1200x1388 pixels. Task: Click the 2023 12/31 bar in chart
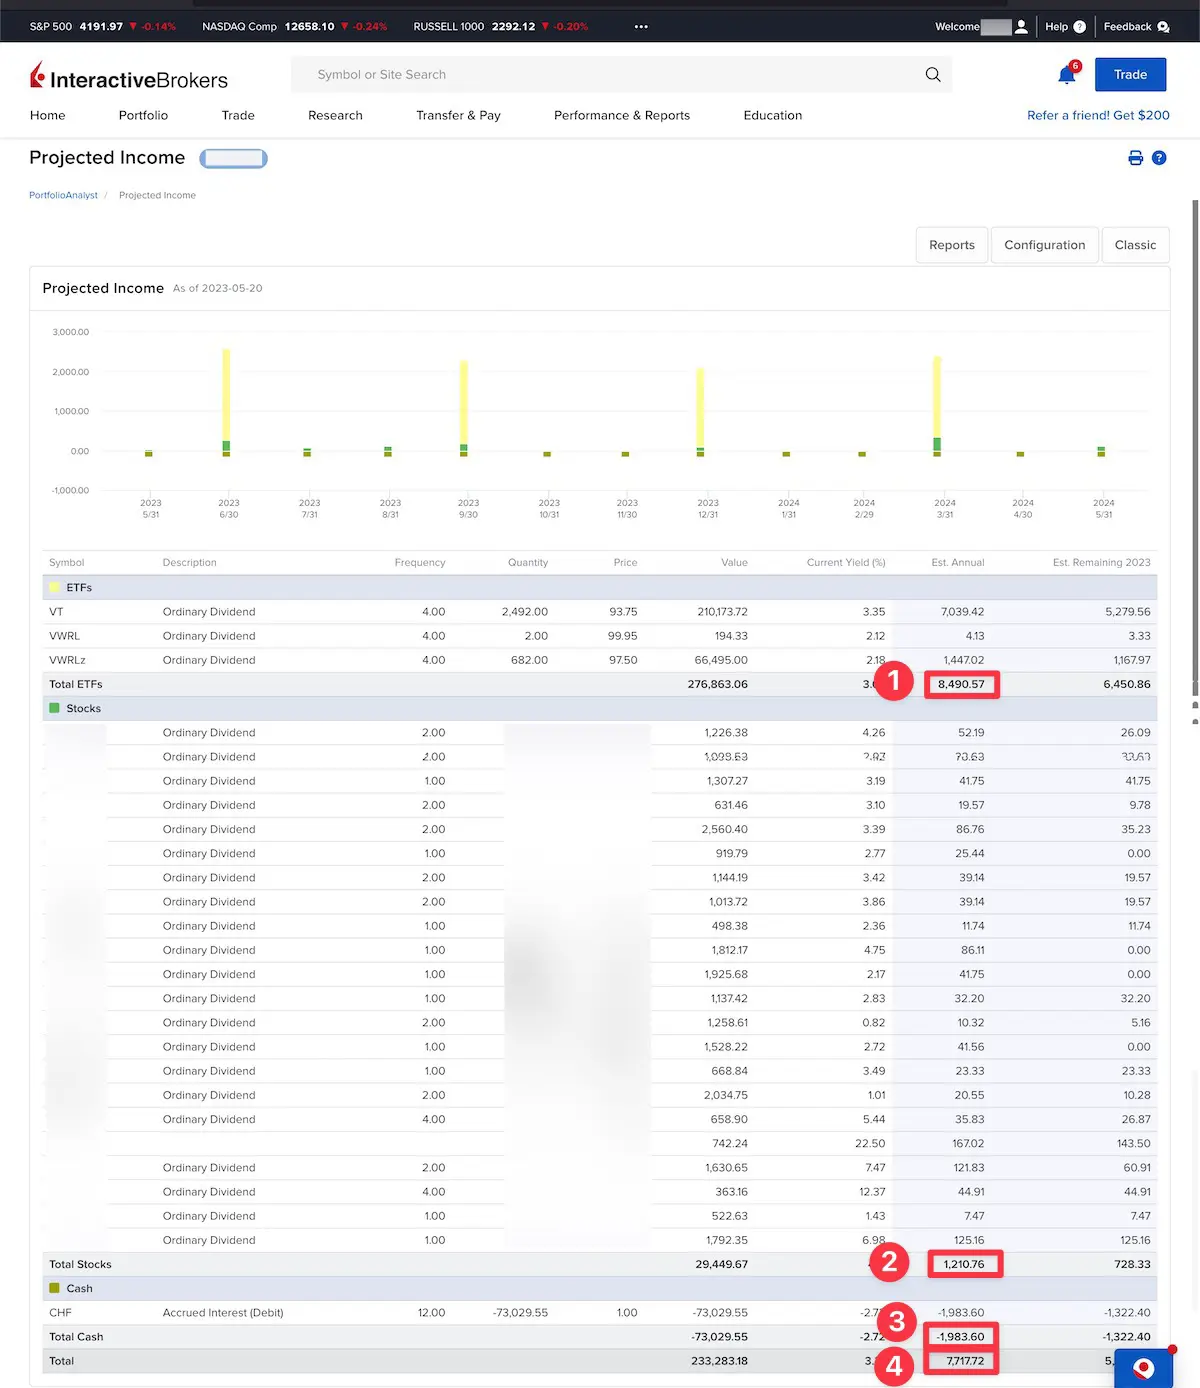click(700, 412)
